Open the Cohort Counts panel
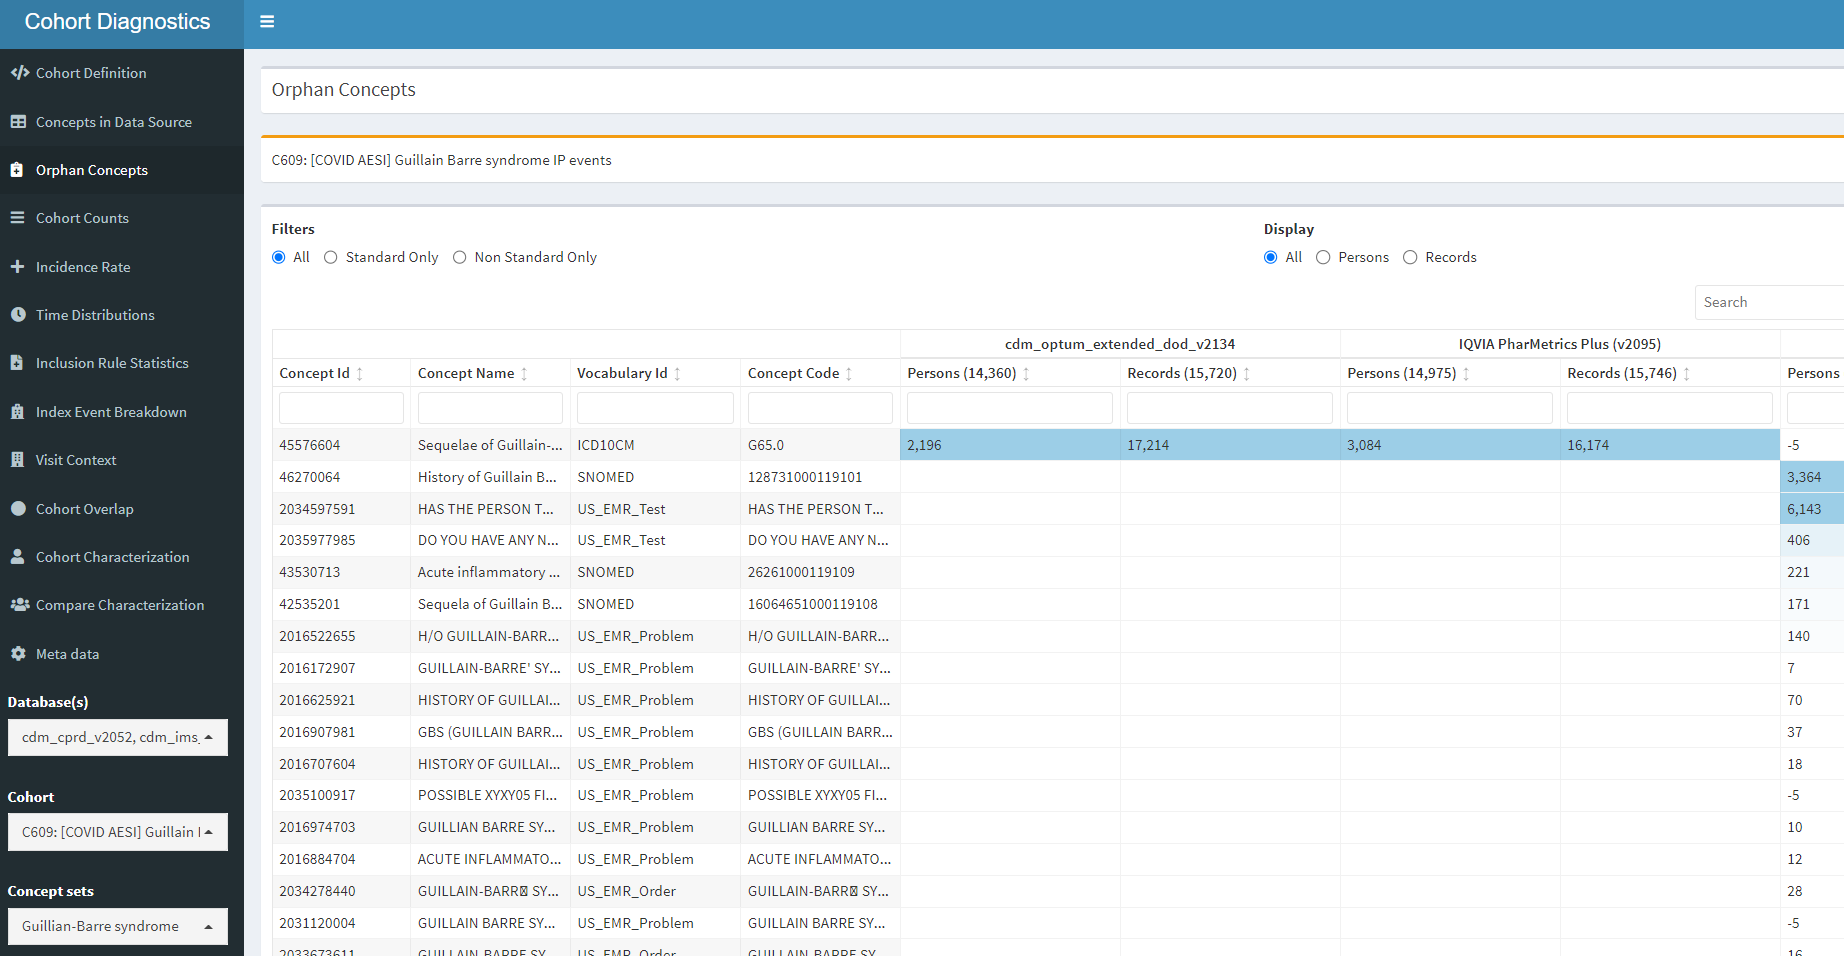Viewport: 1844px width, 956px height. pyautogui.click(x=81, y=217)
